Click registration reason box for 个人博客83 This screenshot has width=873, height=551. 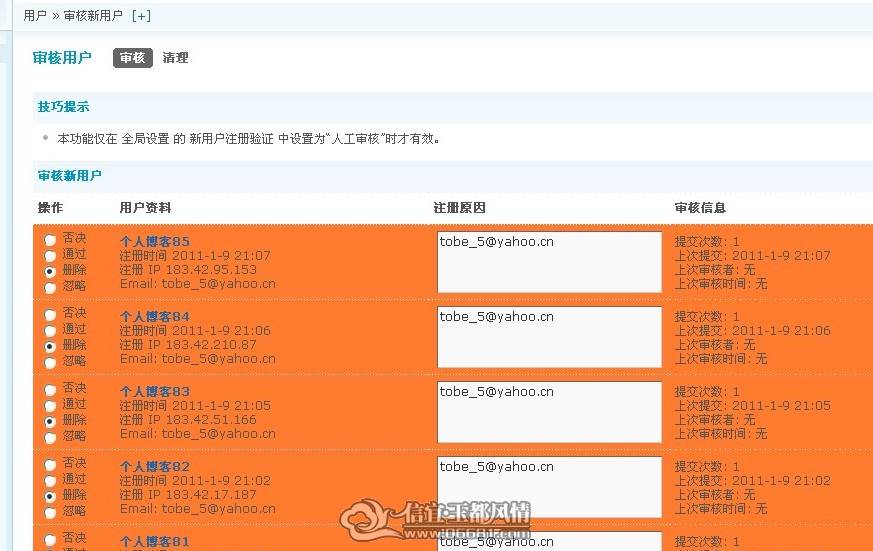[550, 412]
